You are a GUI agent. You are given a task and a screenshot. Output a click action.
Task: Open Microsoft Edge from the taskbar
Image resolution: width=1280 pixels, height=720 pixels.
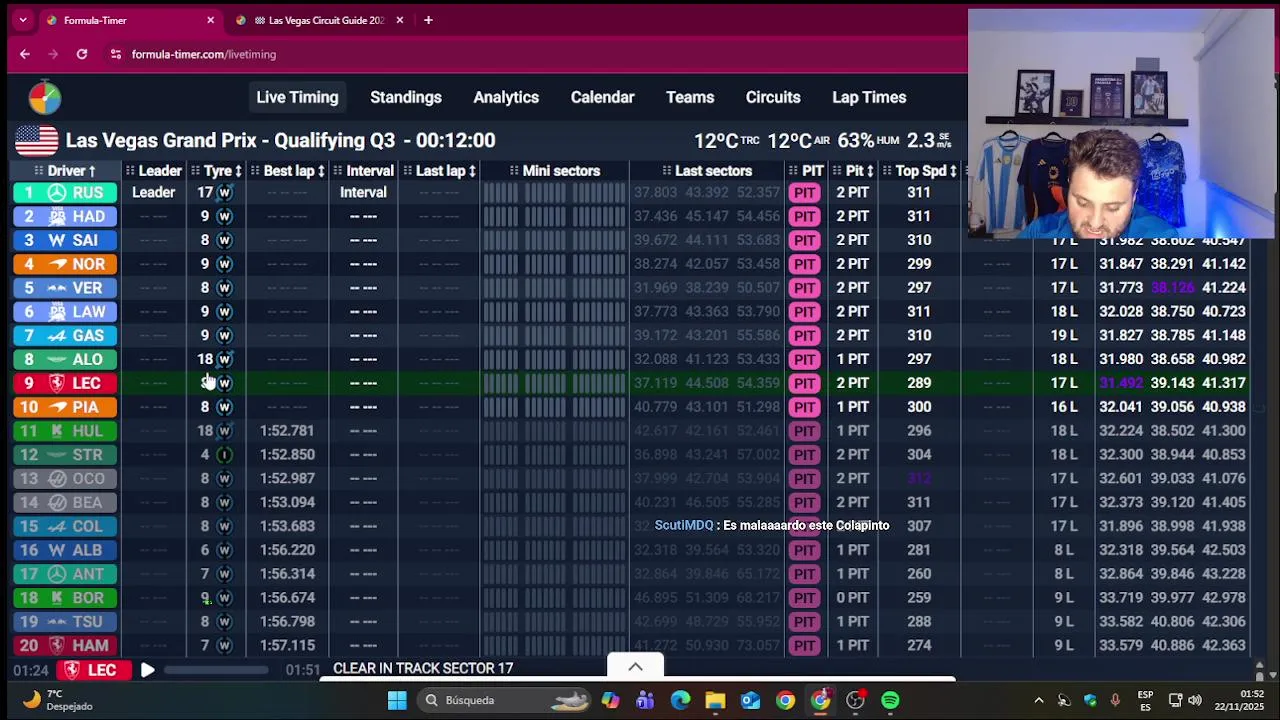pyautogui.click(x=680, y=700)
